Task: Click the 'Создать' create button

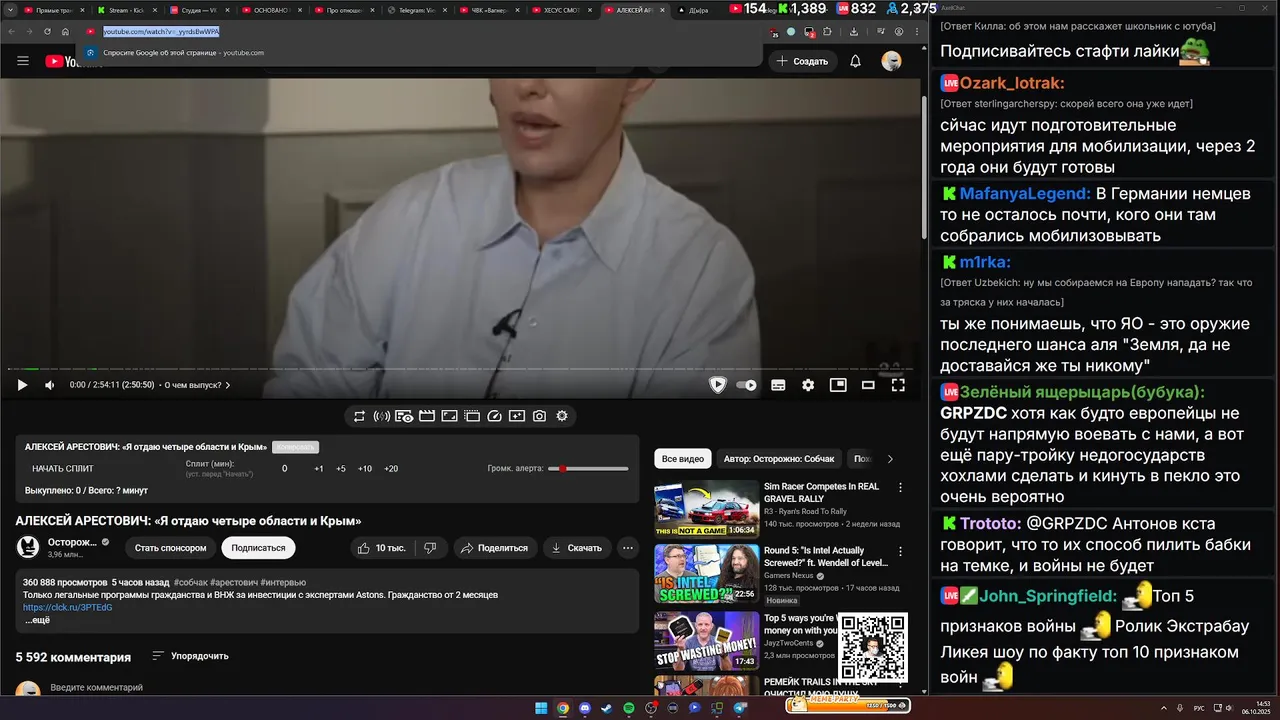Action: coord(802,61)
